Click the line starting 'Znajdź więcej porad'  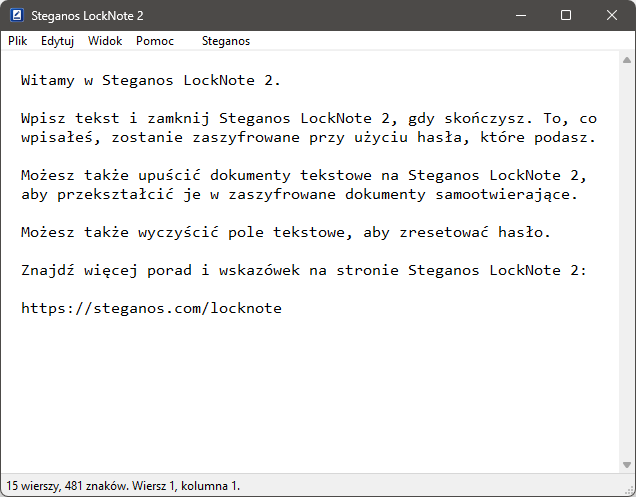click(304, 270)
